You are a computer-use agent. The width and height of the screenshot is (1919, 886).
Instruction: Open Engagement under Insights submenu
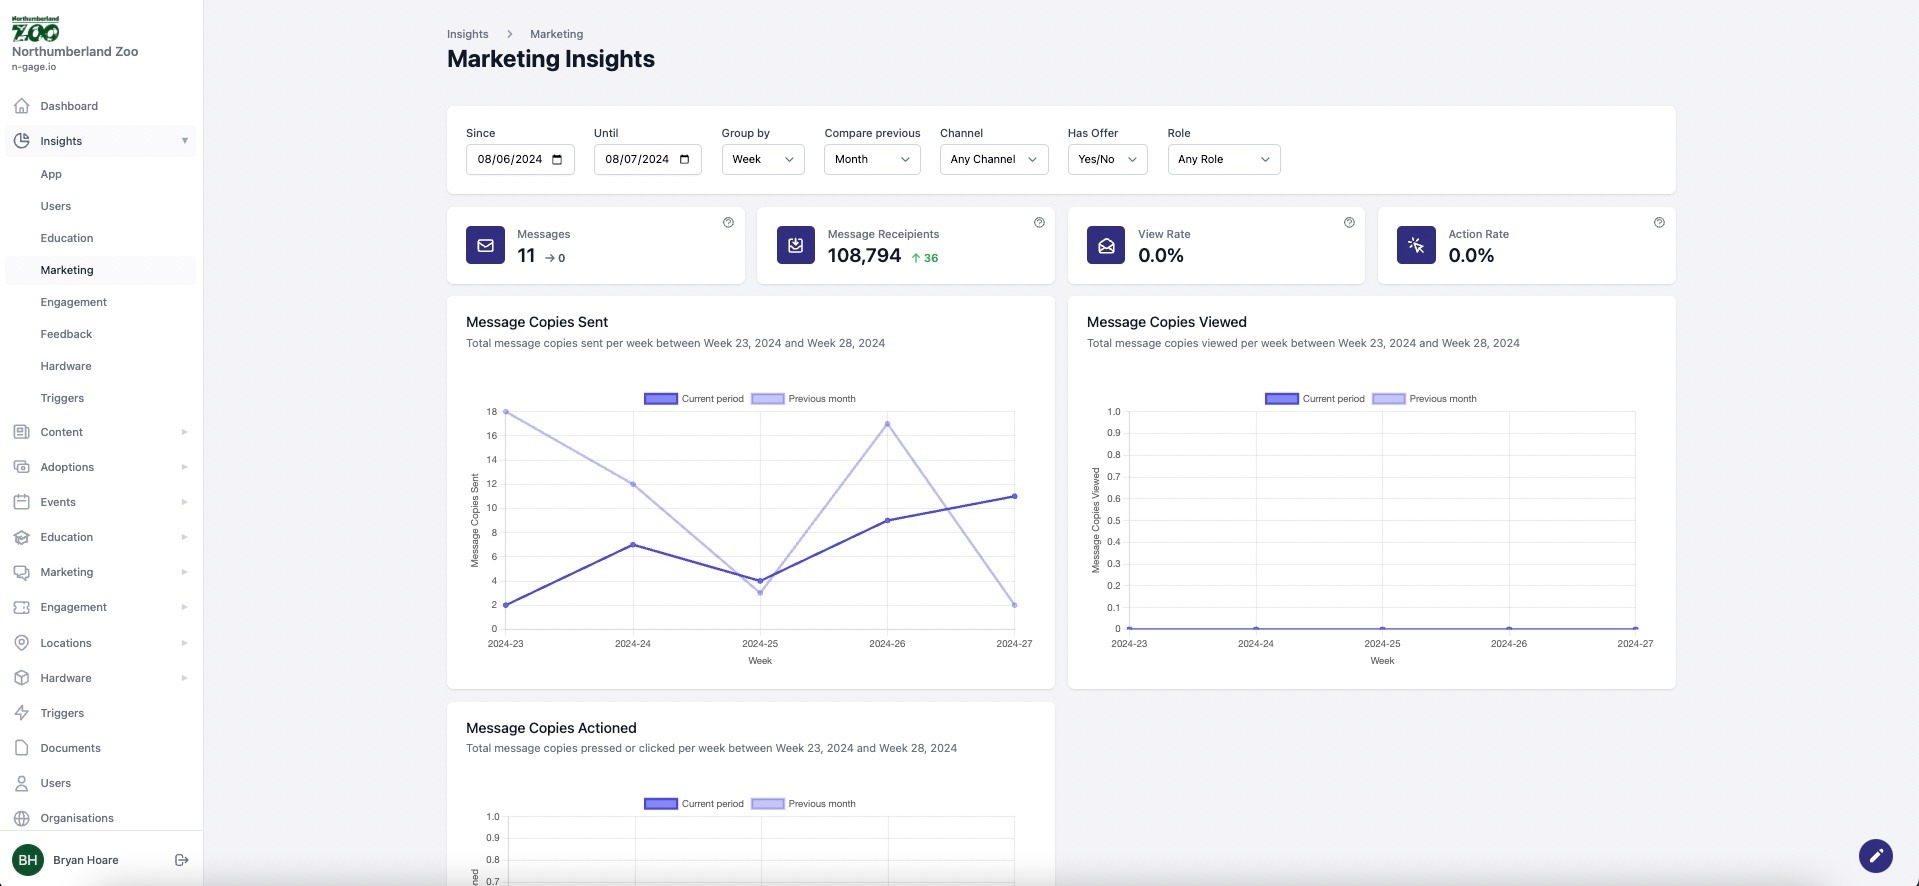point(74,302)
